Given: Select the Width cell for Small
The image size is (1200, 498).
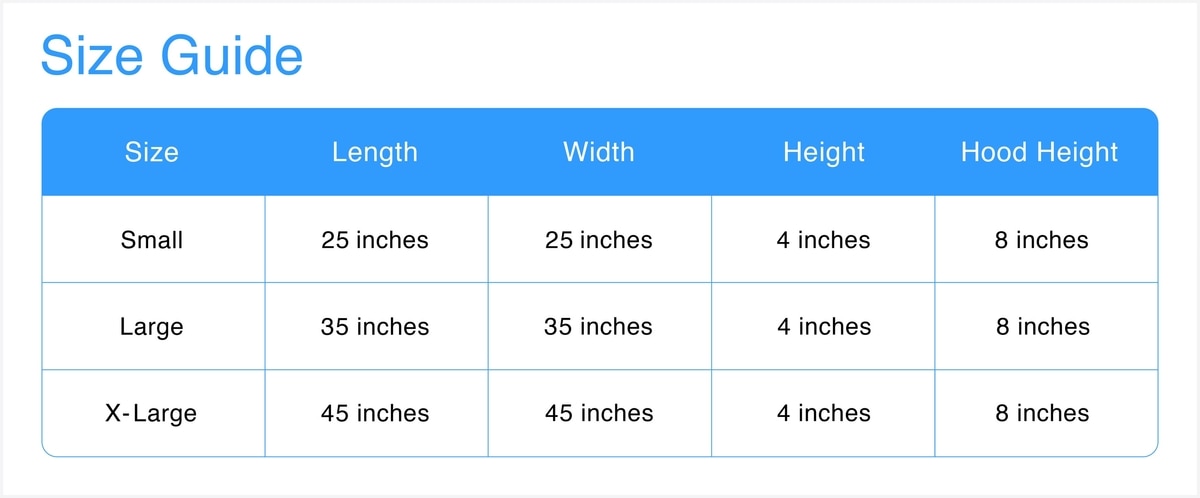Looking at the screenshot, I should point(598,240).
